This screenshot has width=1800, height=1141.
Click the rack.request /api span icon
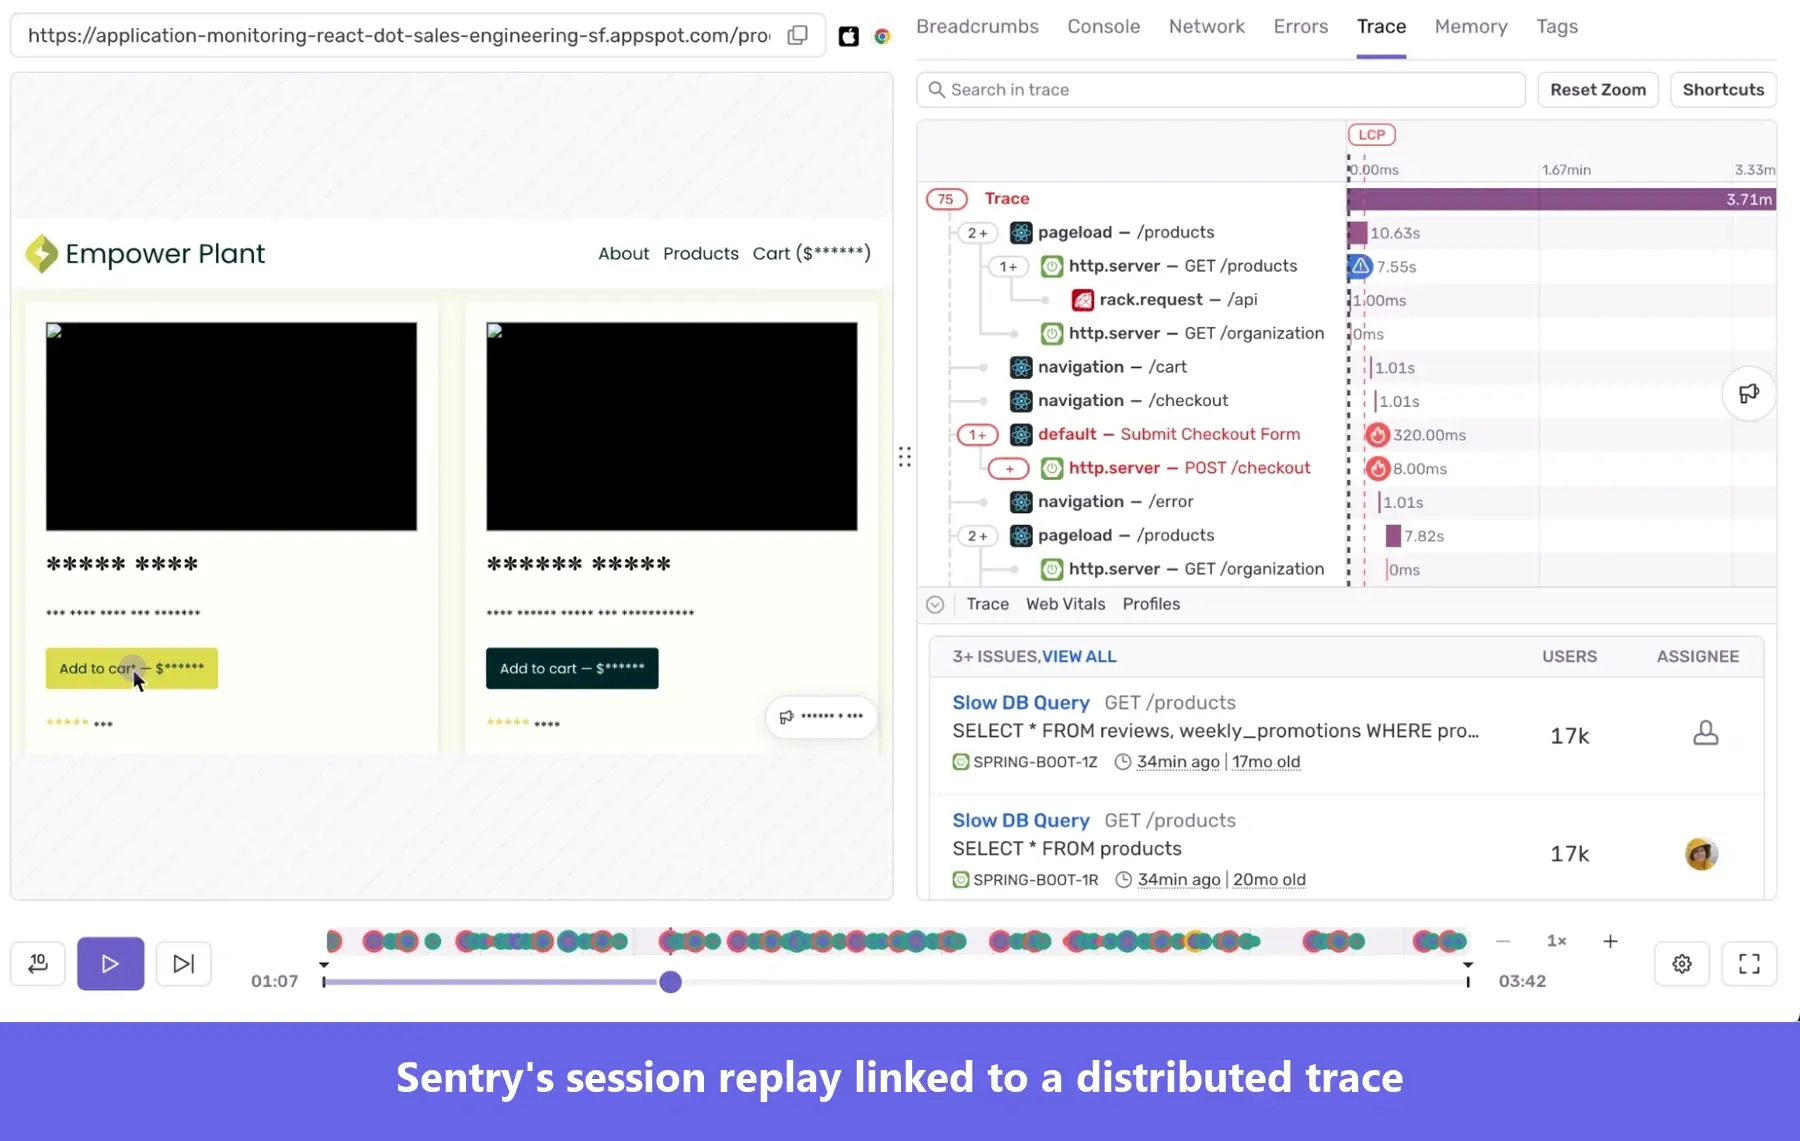(x=1082, y=300)
